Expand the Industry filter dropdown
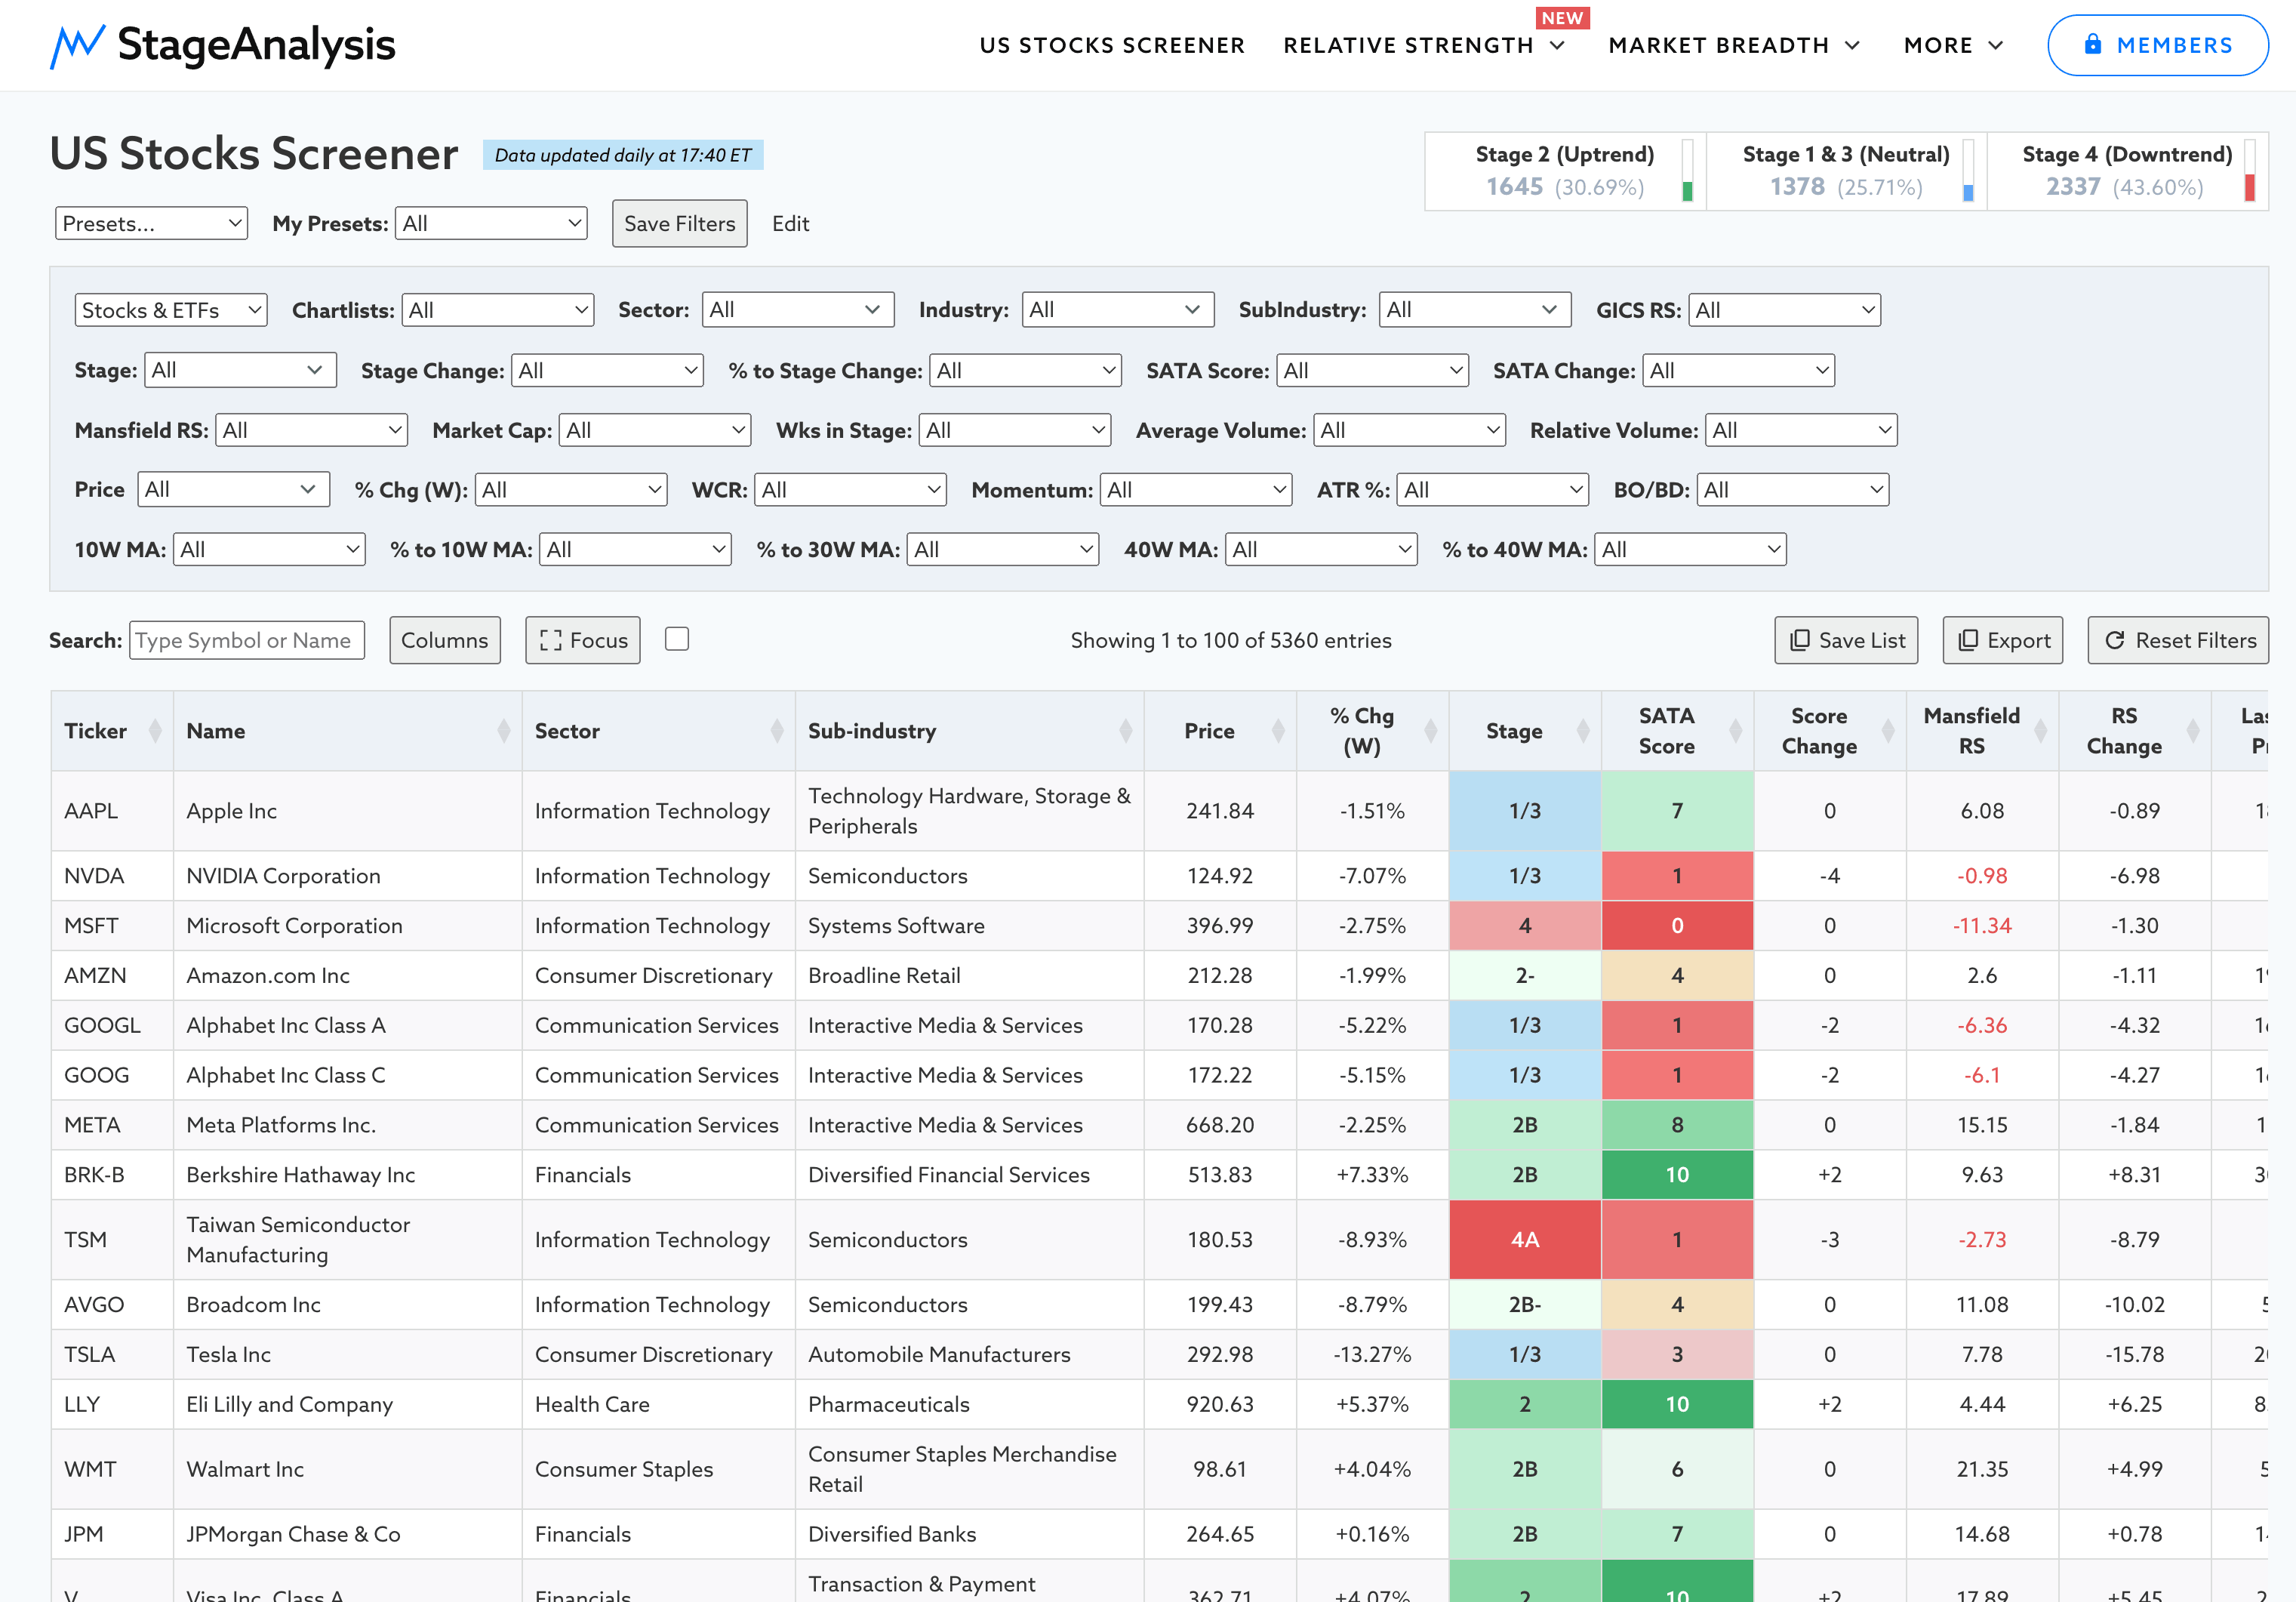Image resolution: width=2296 pixels, height=1602 pixels. coord(1118,310)
